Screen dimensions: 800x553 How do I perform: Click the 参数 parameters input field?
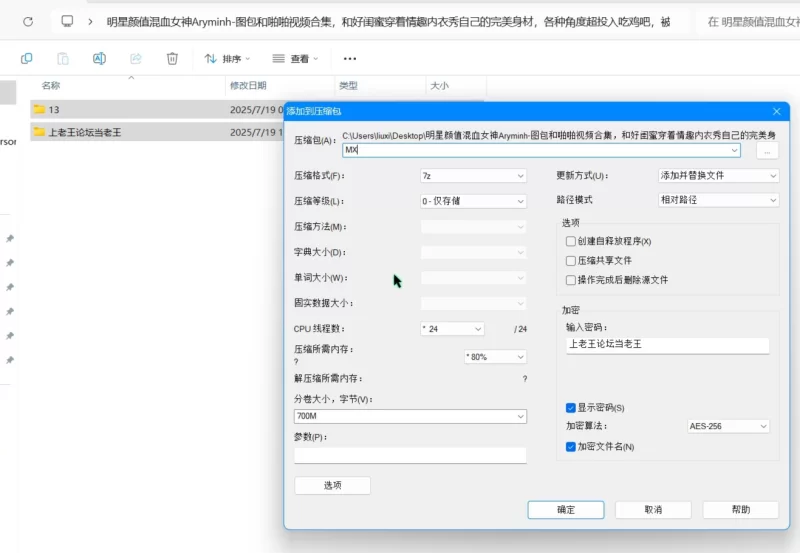pos(410,455)
